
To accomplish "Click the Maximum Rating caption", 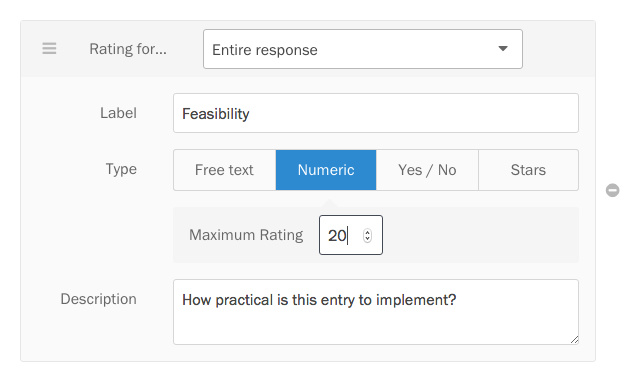I will pos(246,235).
